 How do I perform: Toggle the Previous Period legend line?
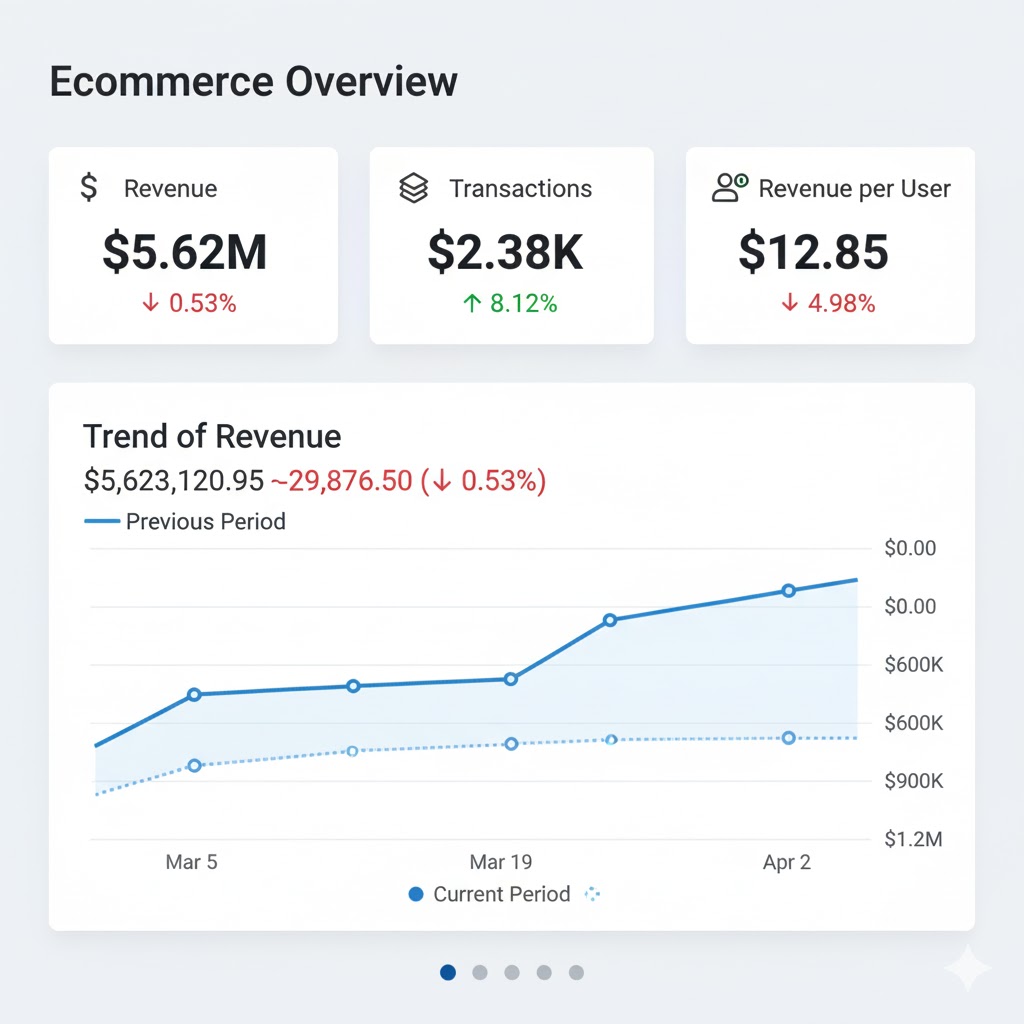coord(185,521)
